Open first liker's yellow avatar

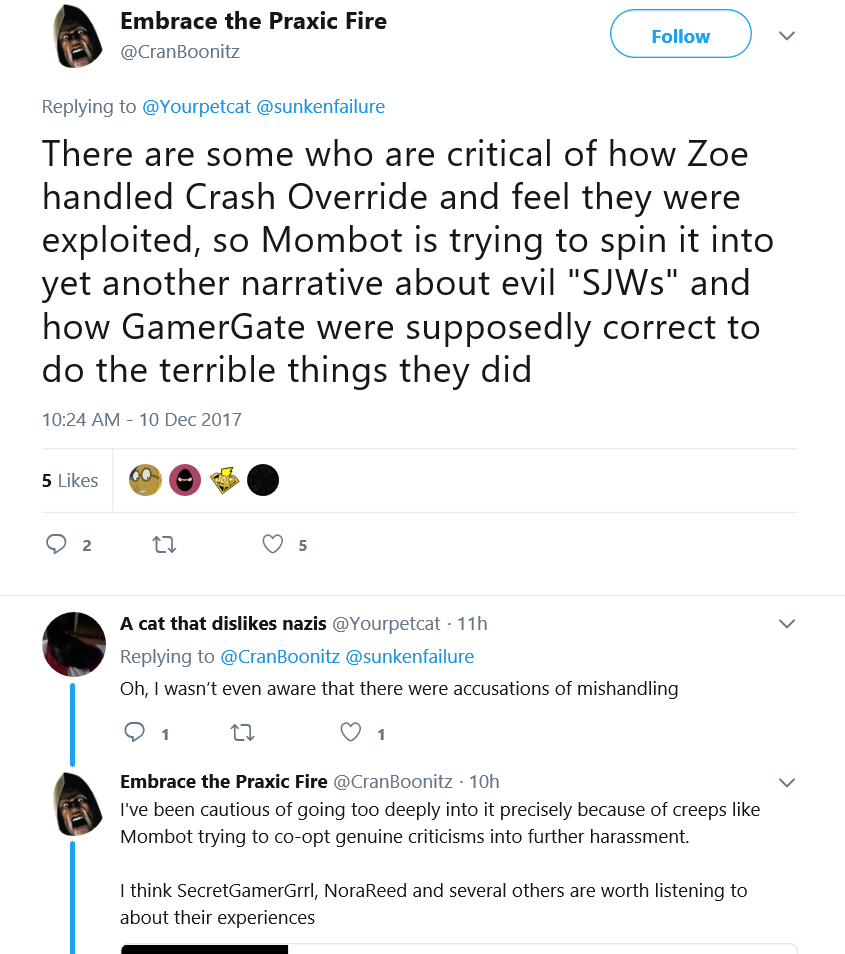click(x=145, y=480)
